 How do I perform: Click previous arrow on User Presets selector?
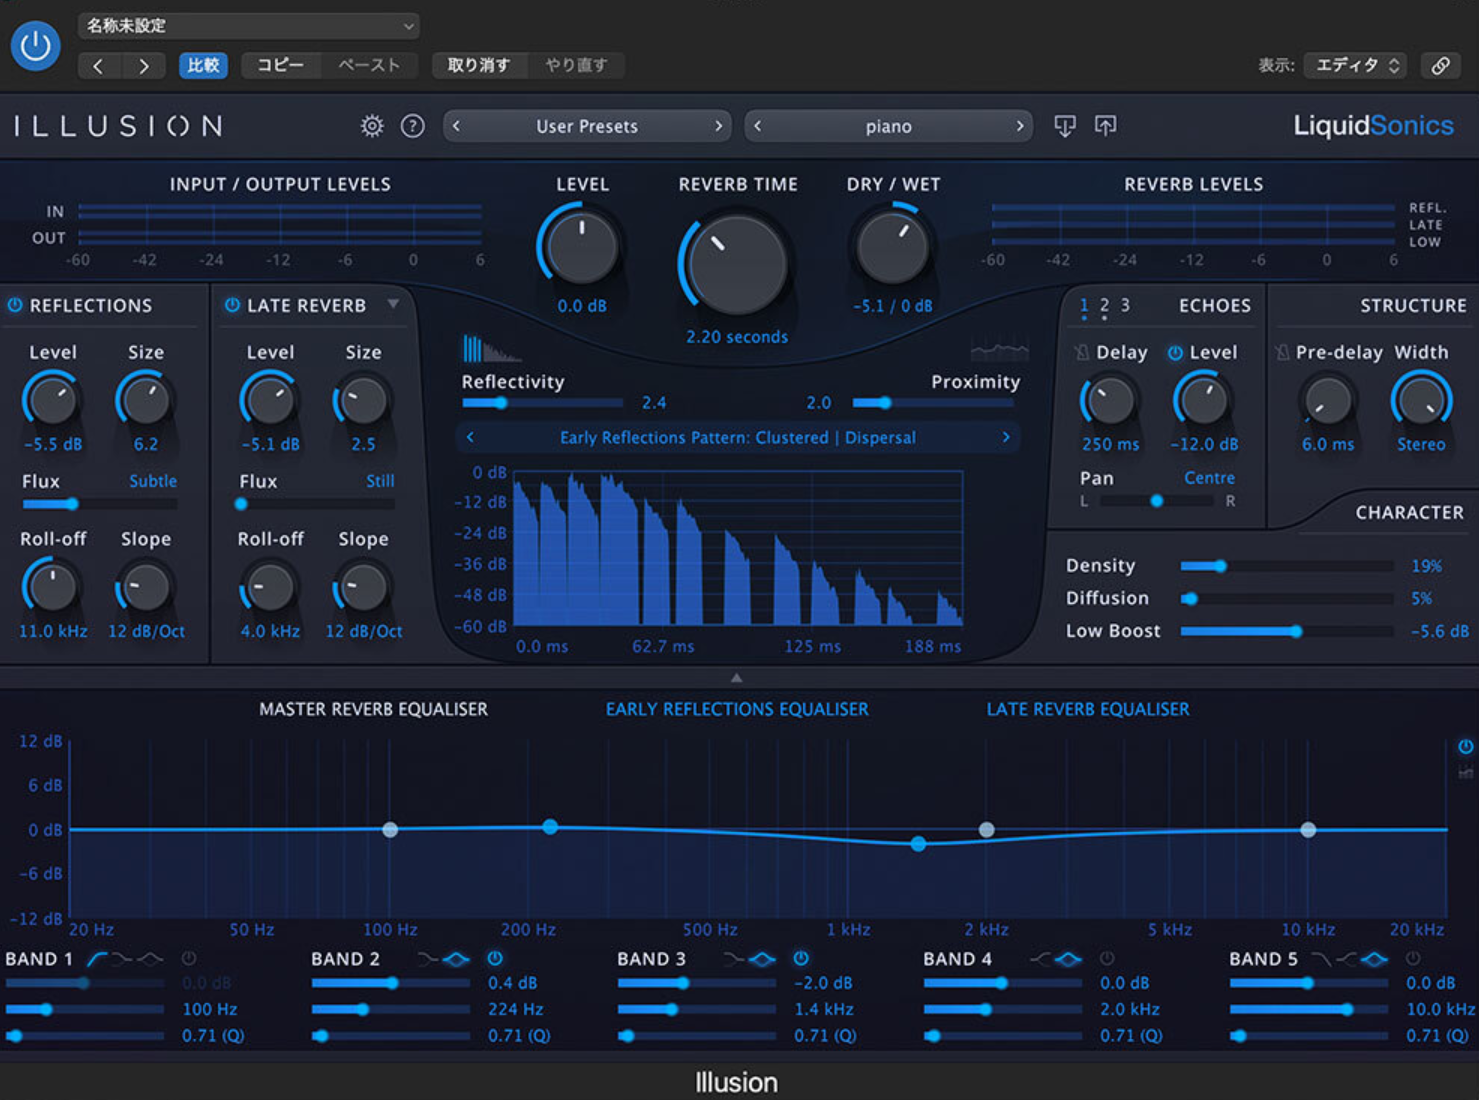point(457,126)
